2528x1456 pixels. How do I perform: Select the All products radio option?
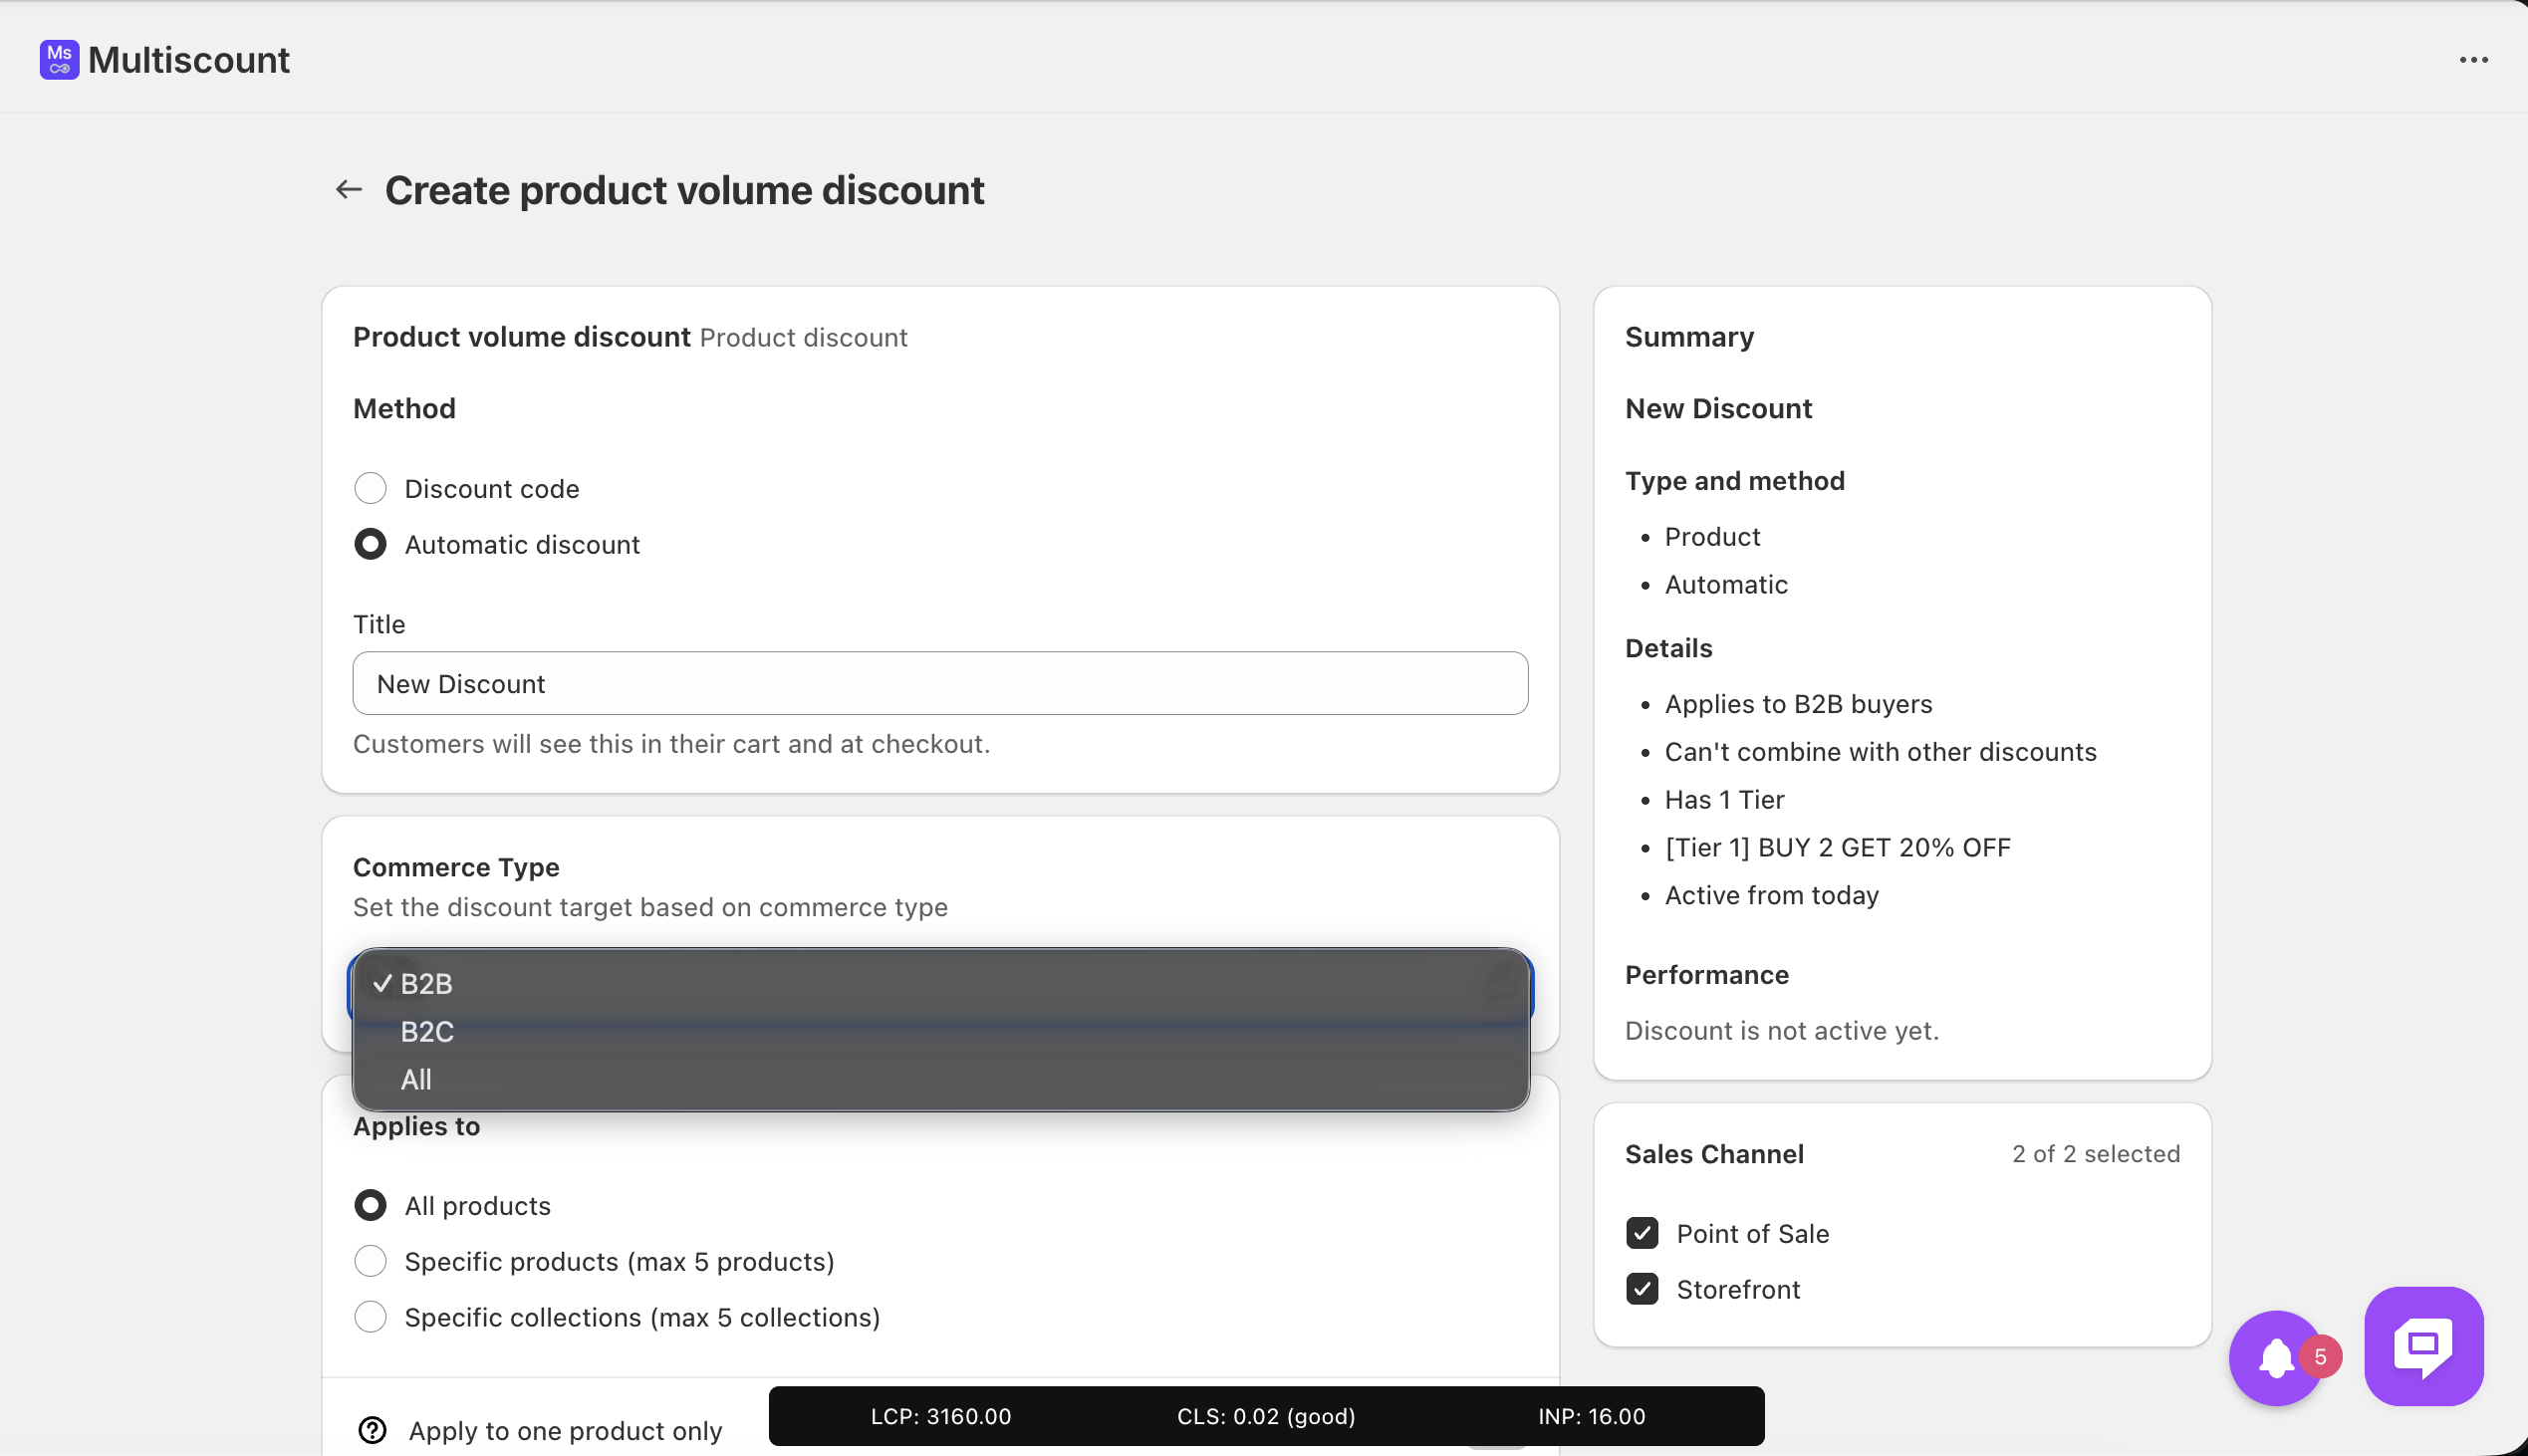tap(370, 1205)
